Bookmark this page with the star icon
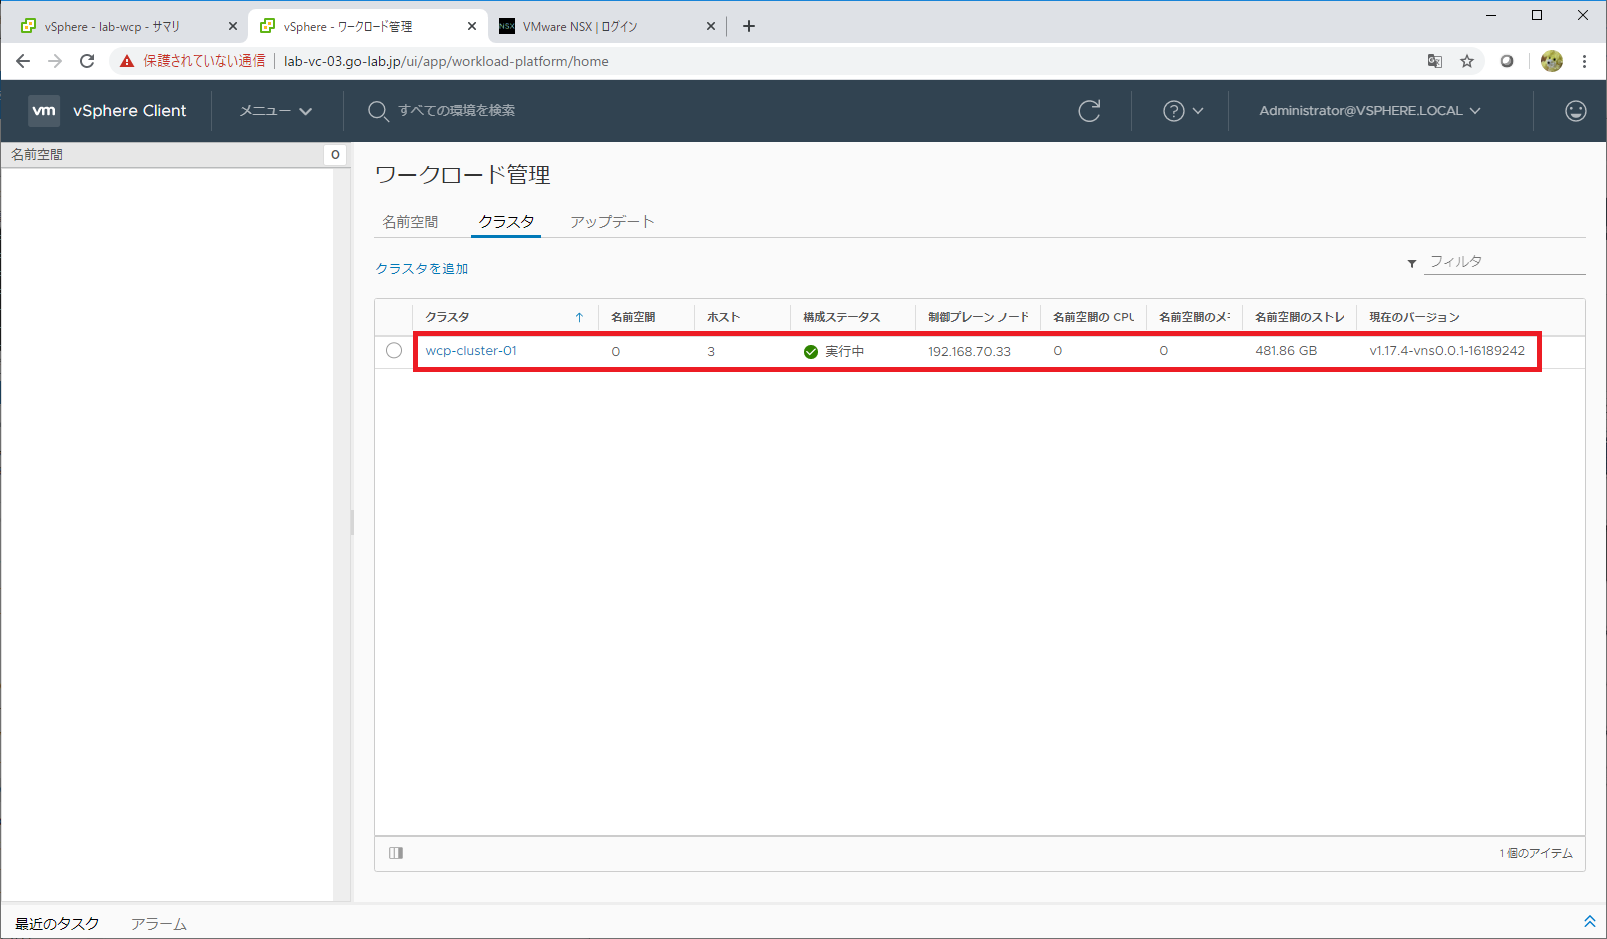This screenshot has width=1607, height=939. point(1467,61)
